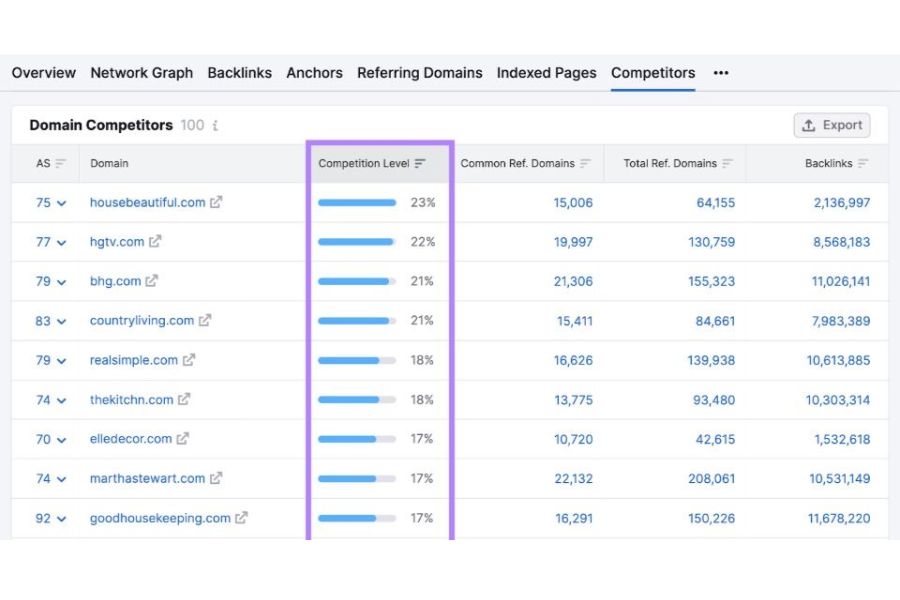
Task: Go to Referring Domains tab
Action: tap(420, 73)
